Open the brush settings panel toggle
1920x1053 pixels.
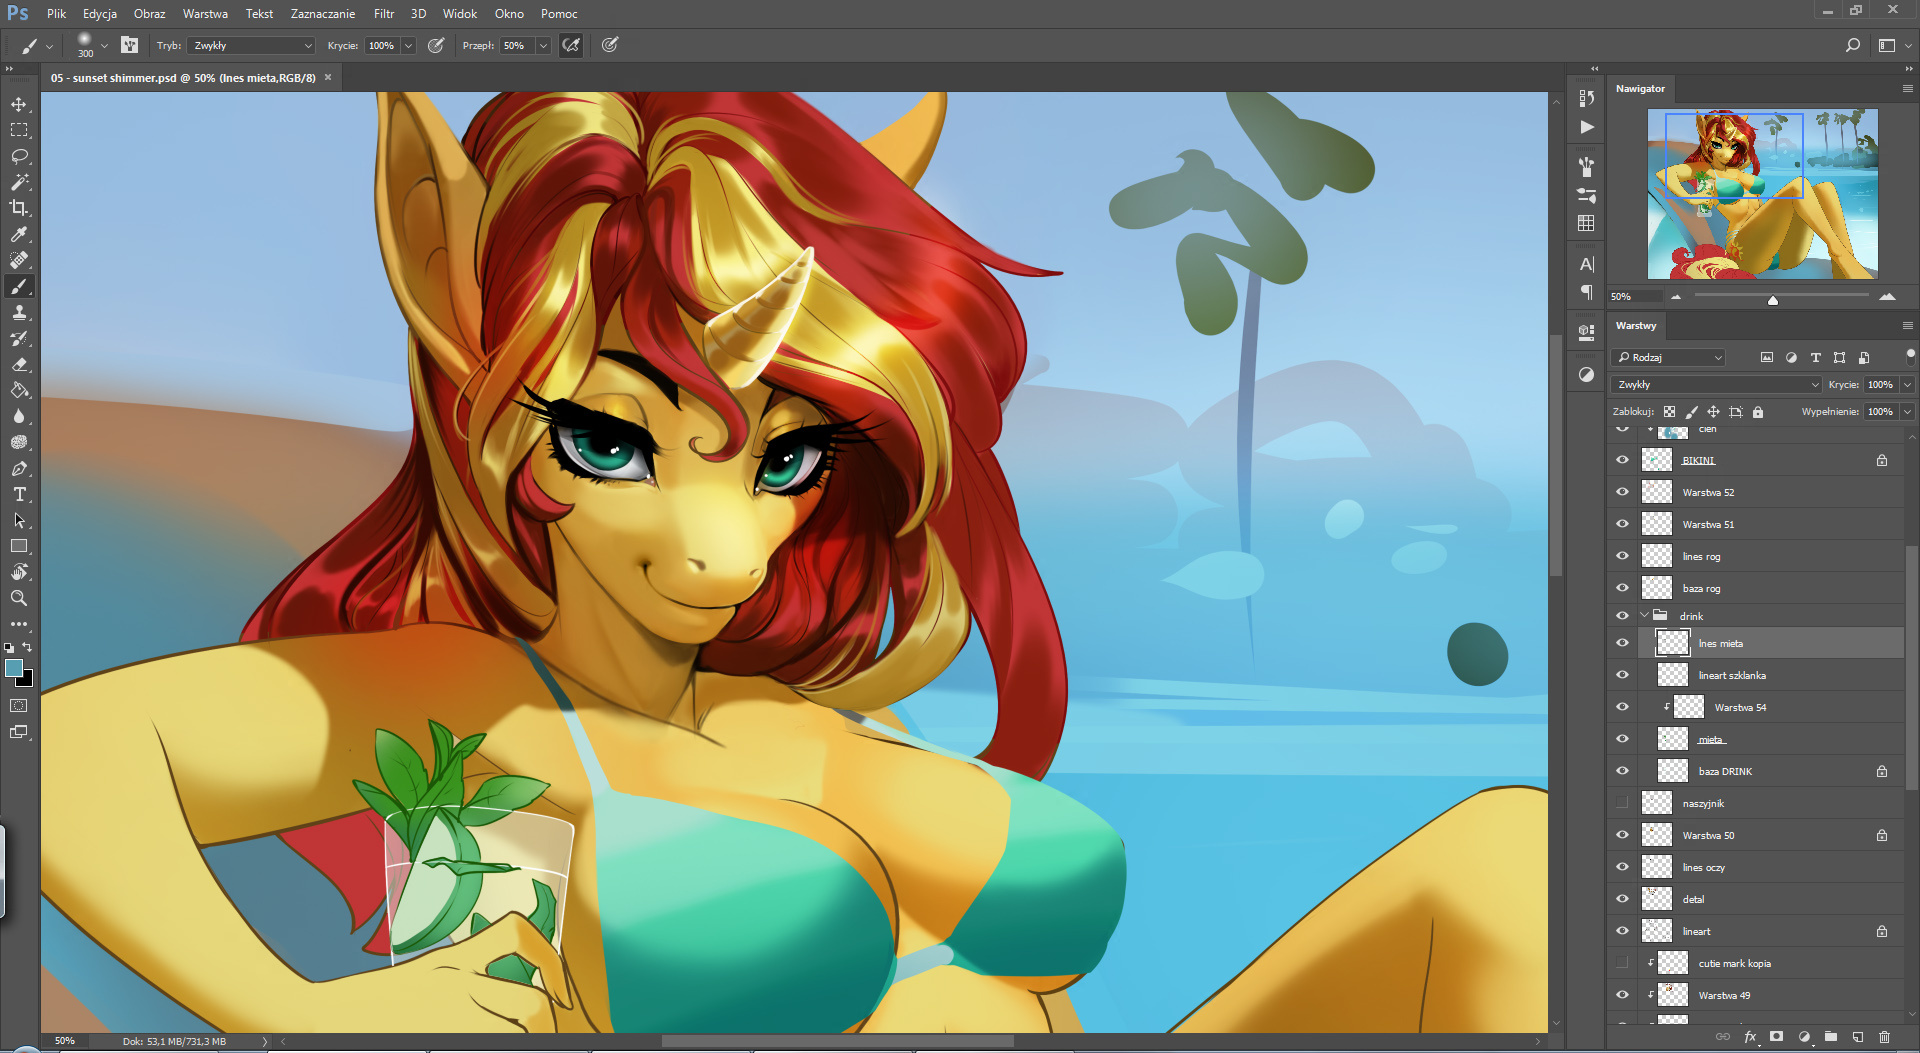point(129,45)
